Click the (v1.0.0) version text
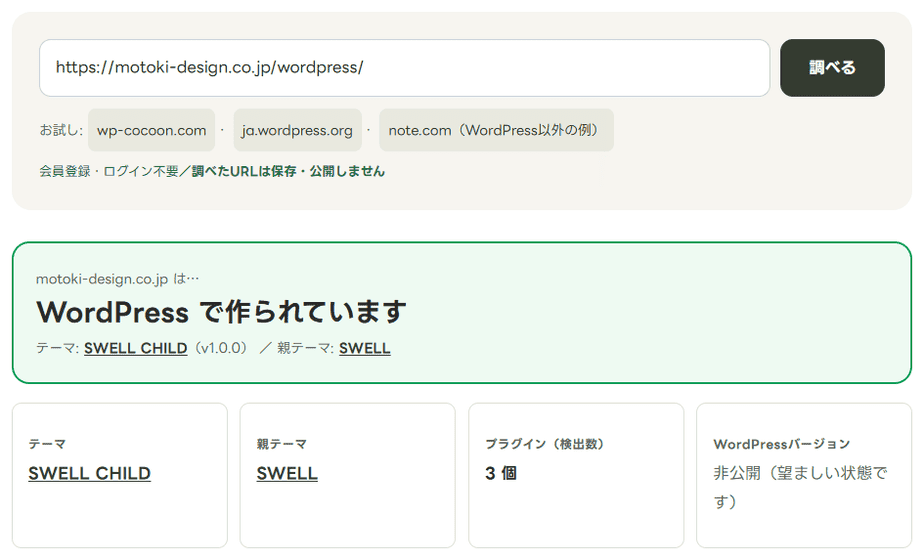This screenshot has height=559, width=924. pos(221,348)
